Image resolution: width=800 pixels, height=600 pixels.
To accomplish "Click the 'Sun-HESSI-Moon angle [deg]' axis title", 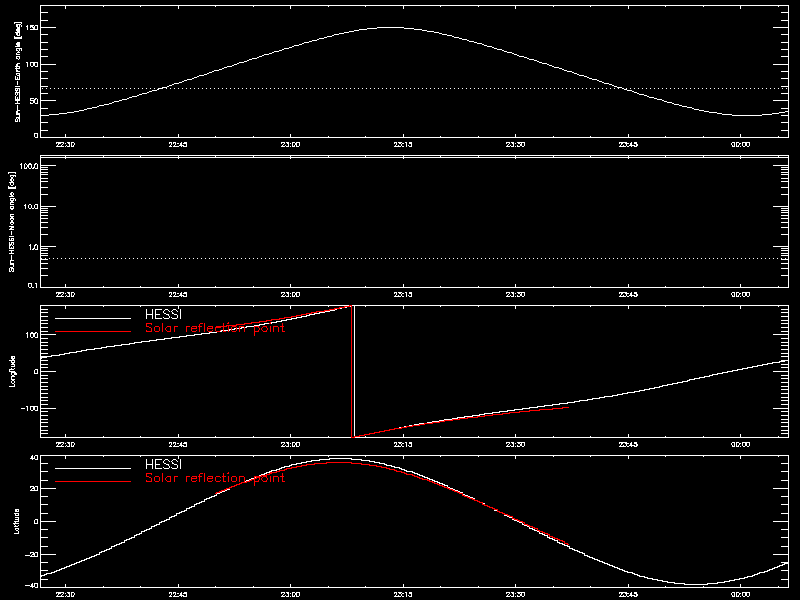I will [x=12, y=221].
